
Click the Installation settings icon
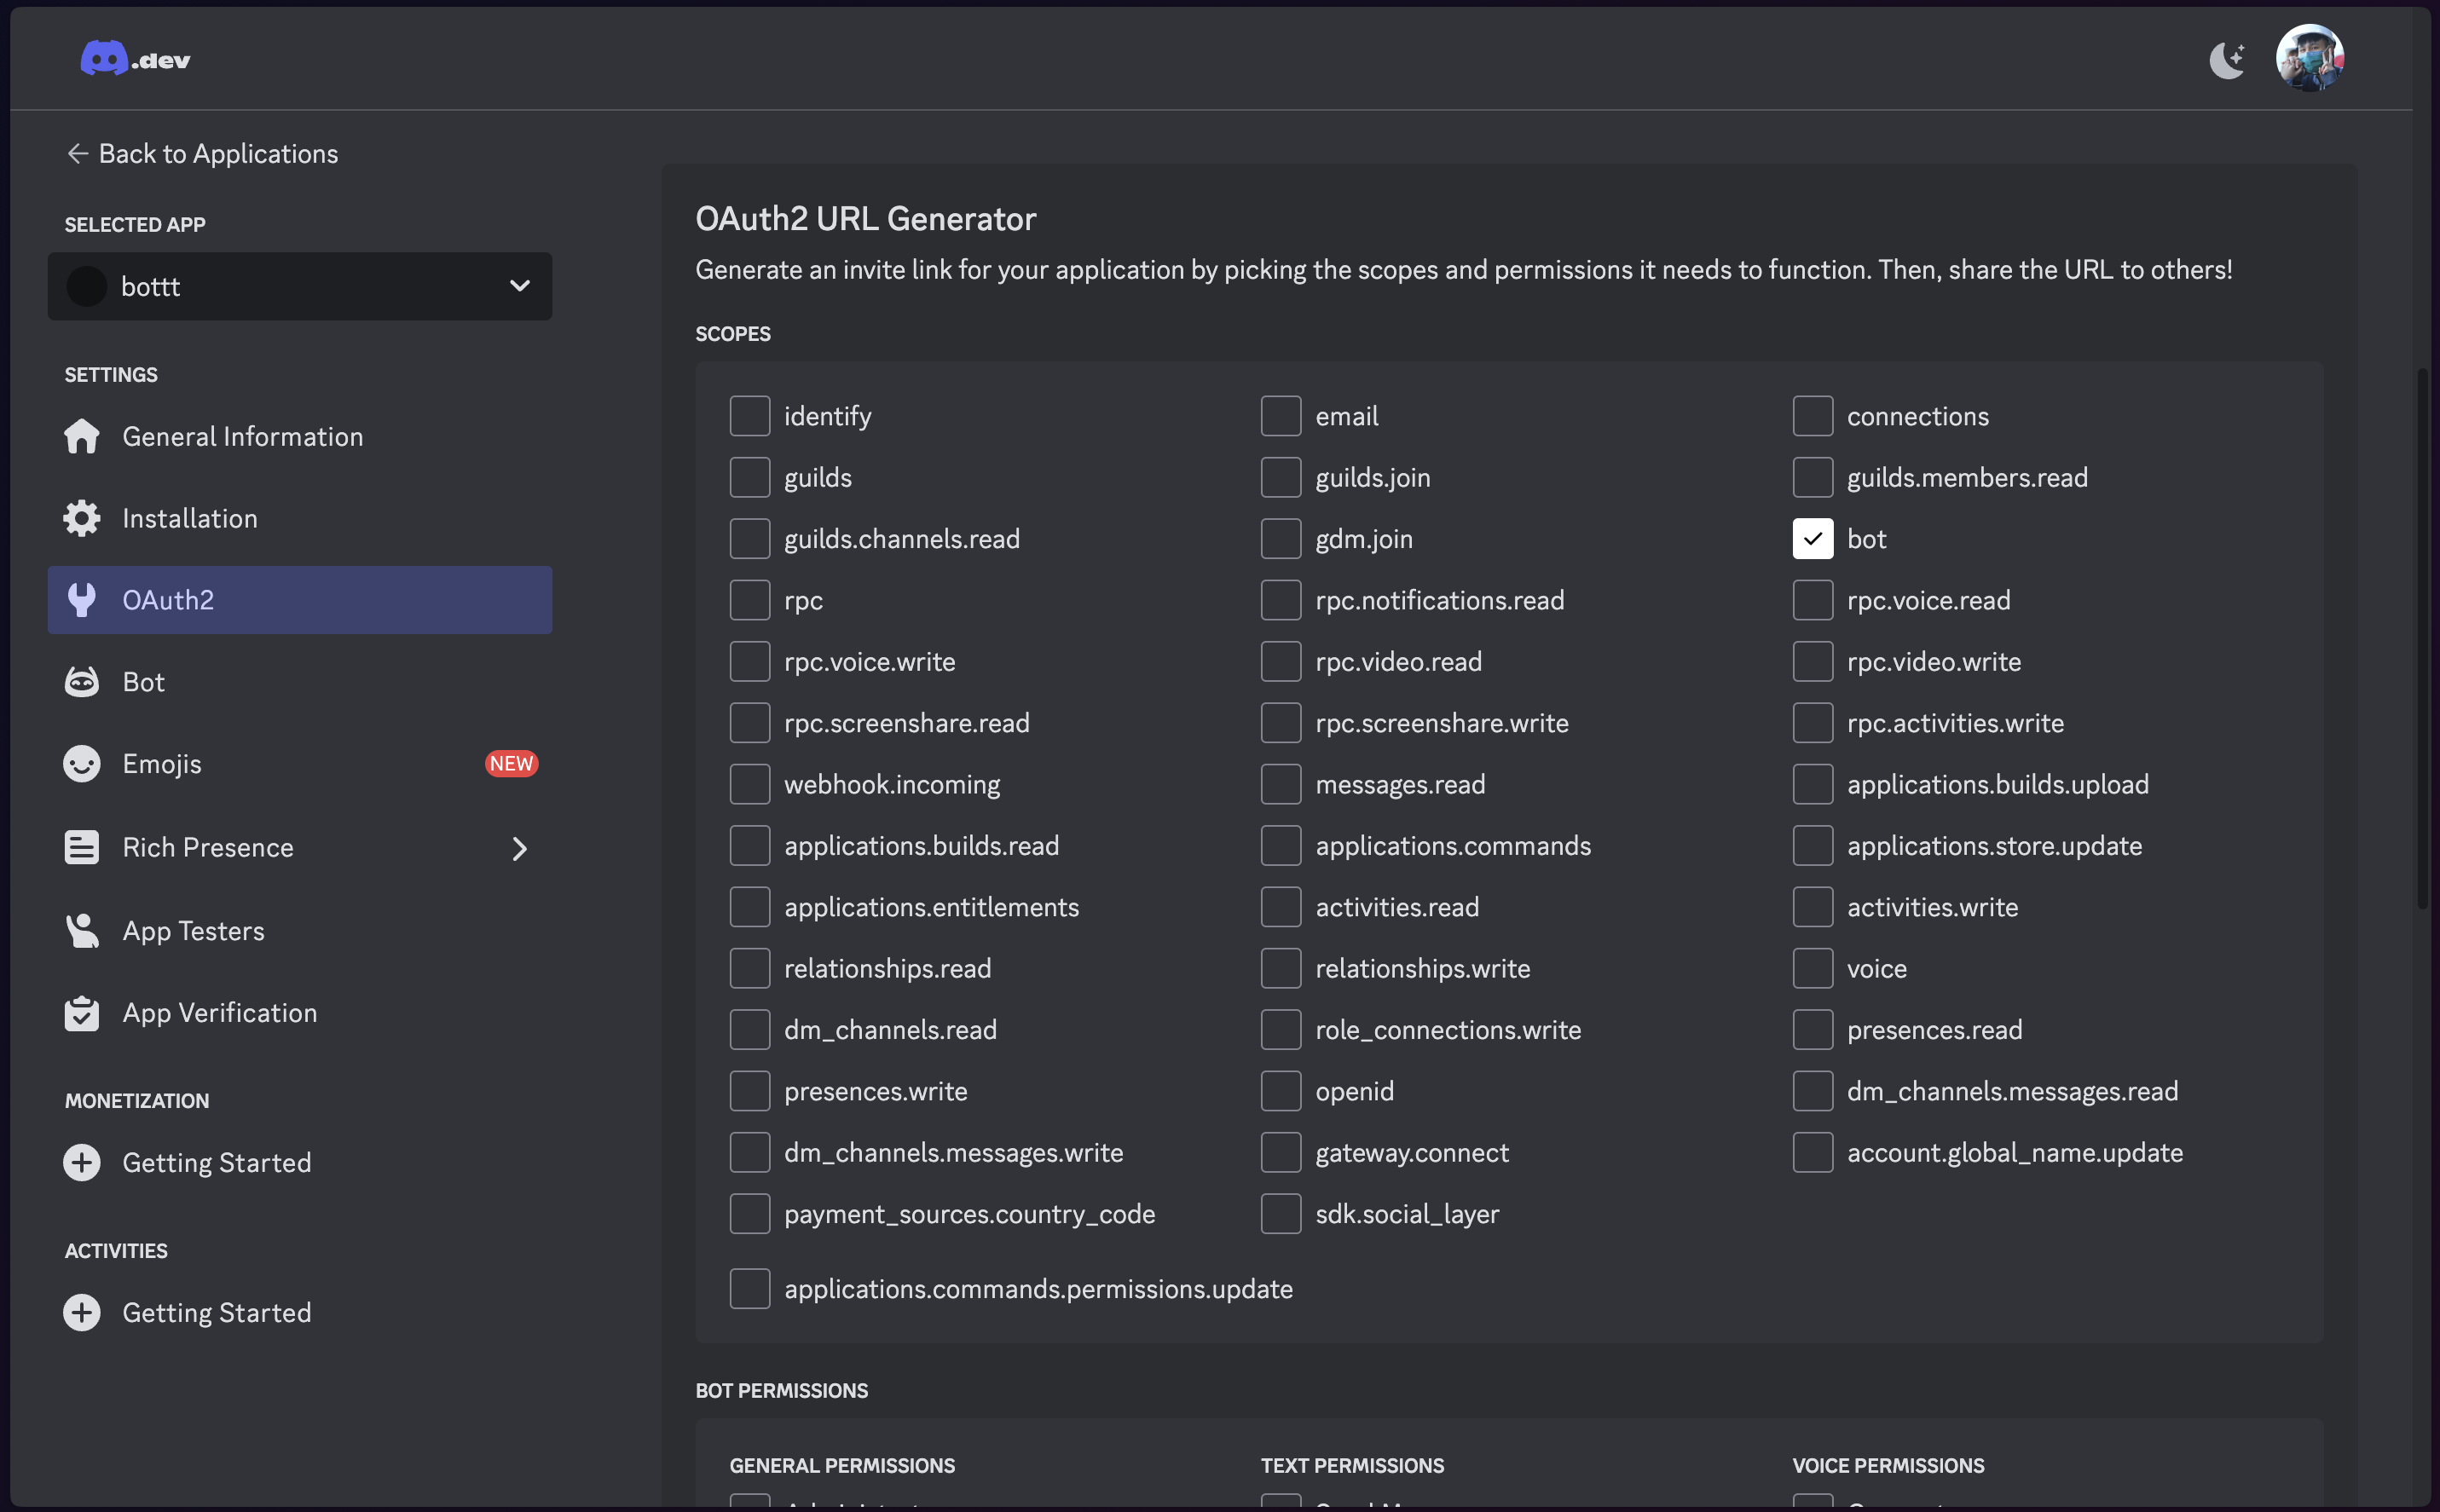point(82,517)
